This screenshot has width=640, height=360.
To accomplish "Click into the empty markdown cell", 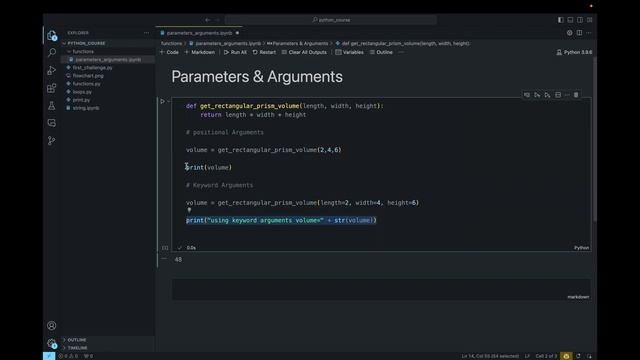I will 381,289.
